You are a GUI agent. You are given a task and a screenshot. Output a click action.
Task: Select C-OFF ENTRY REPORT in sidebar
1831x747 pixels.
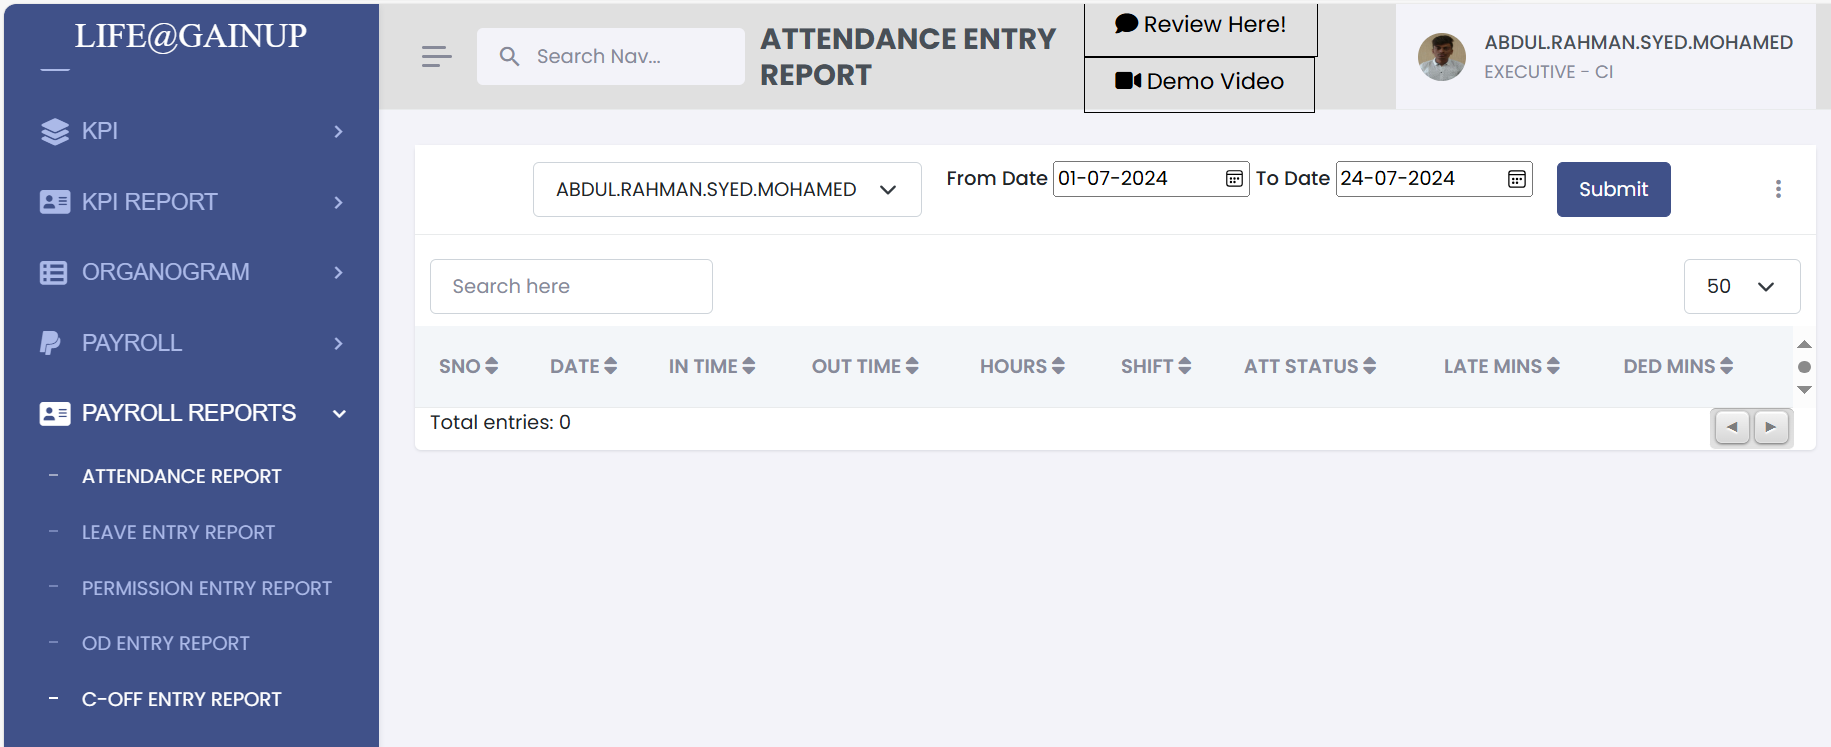click(x=181, y=699)
